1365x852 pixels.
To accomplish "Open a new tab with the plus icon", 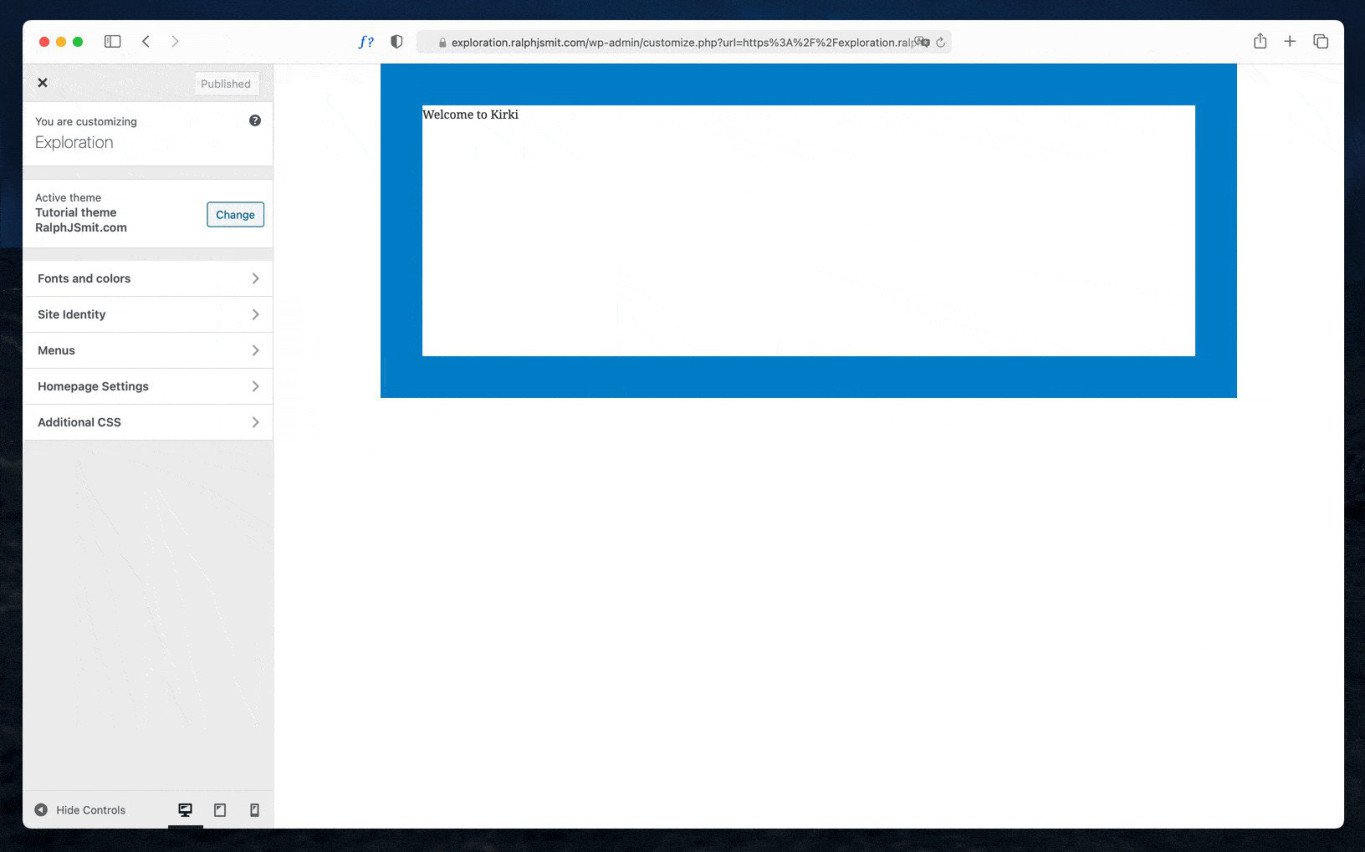I will (1290, 41).
